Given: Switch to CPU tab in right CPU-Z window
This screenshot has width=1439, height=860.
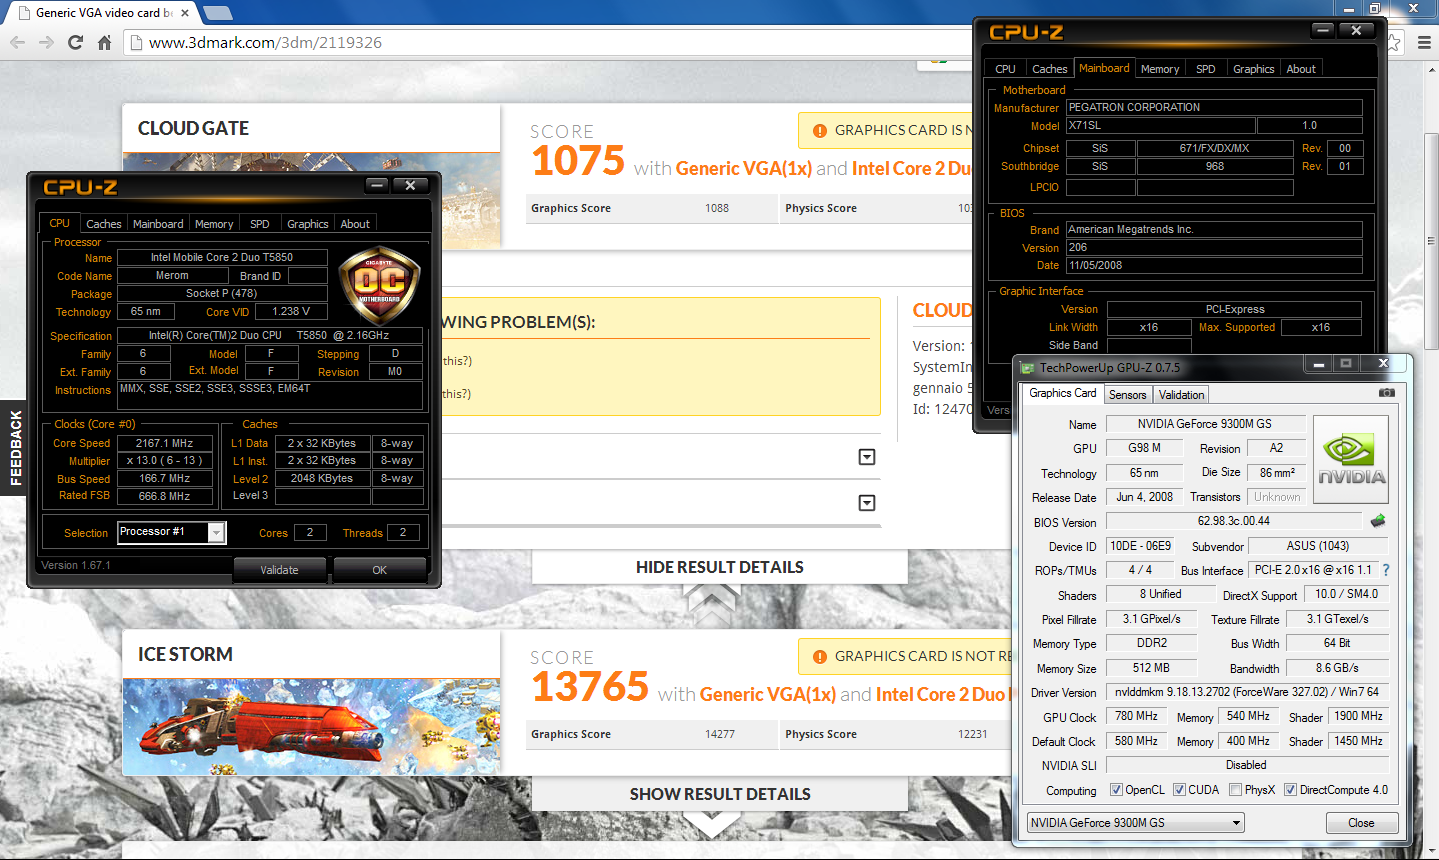Looking at the screenshot, I should point(1006,69).
